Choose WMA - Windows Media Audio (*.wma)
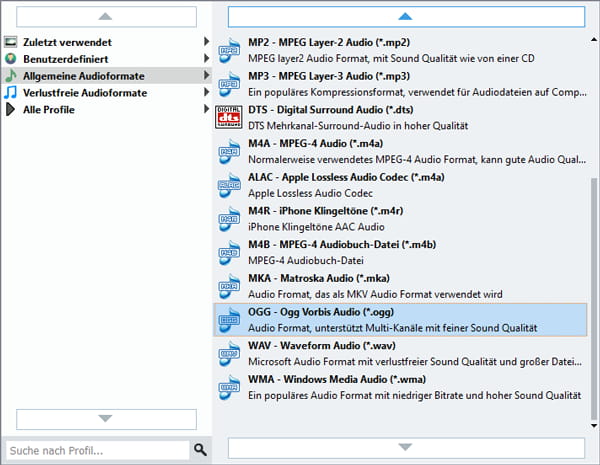Screen dimensions: 600x465 (400, 387)
